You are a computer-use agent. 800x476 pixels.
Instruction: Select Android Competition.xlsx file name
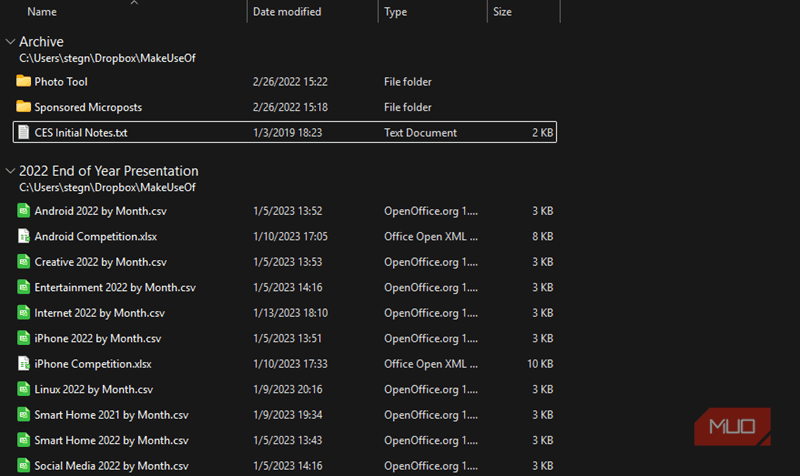95,236
